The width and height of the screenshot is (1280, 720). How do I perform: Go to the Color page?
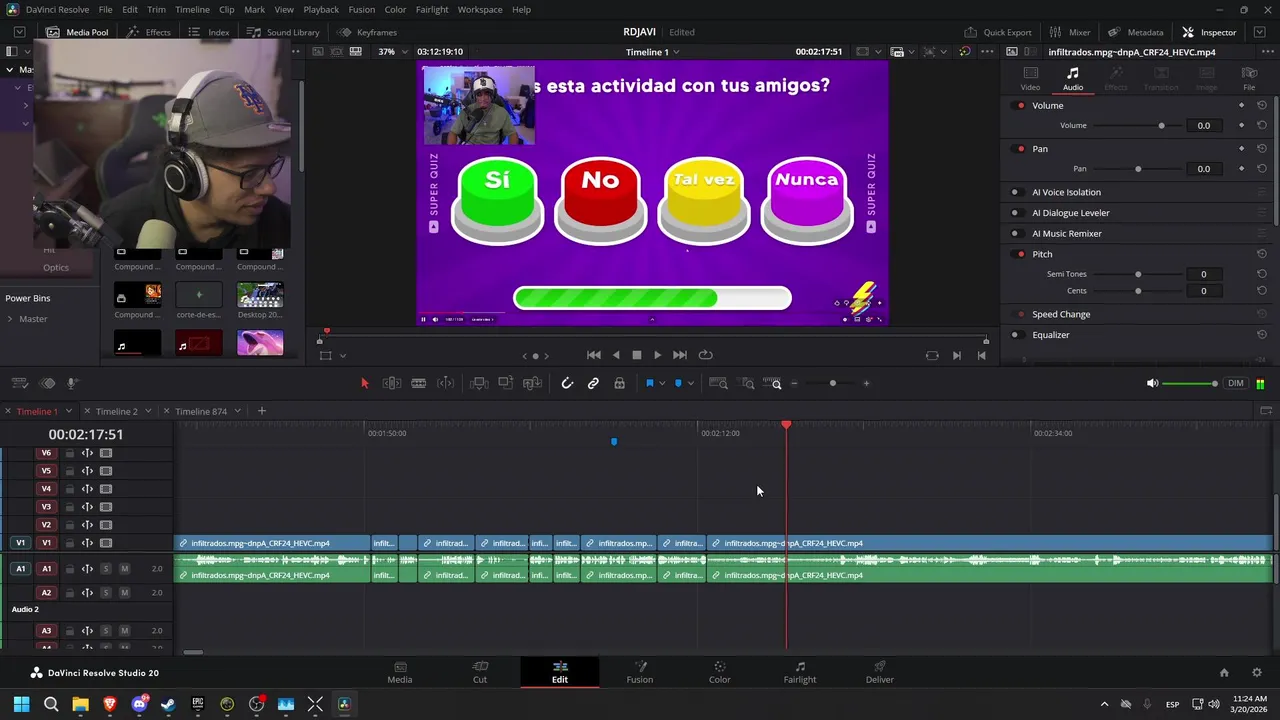pos(719,672)
